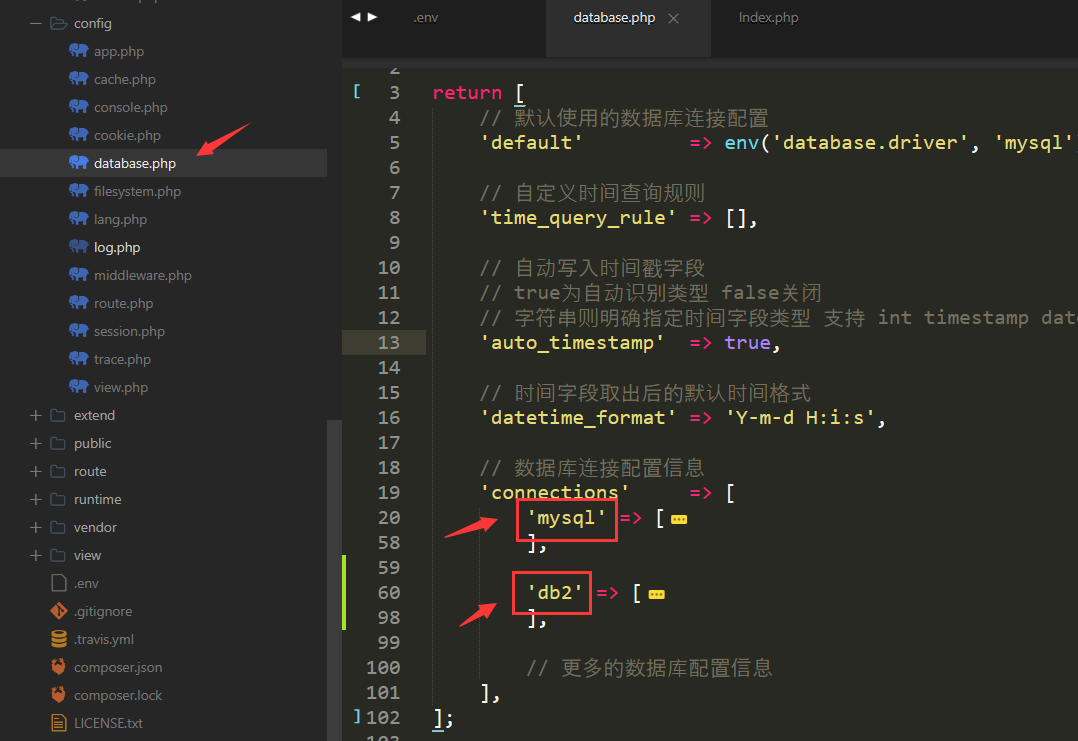Click line number 13 in gutter
1078x741 pixels.
(x=388, y=342)
